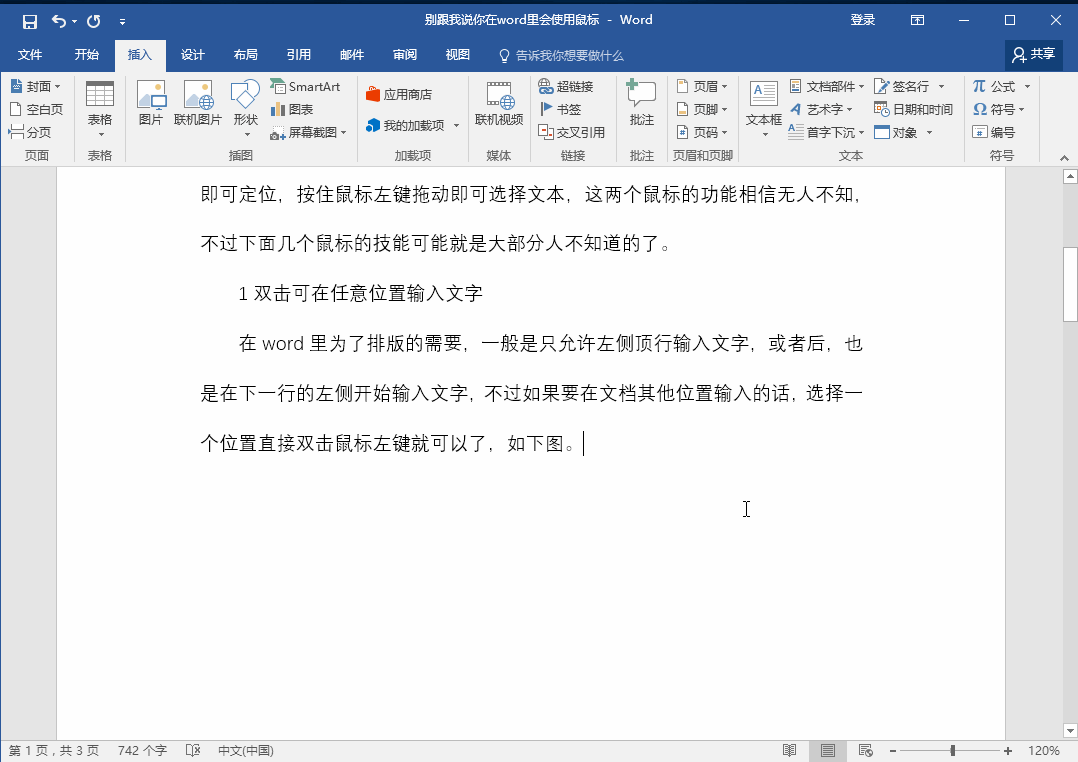Screen dimensions: 1078x762
Task: Click the language indicator 中文(中国)
Action: [x=245, y=751]
